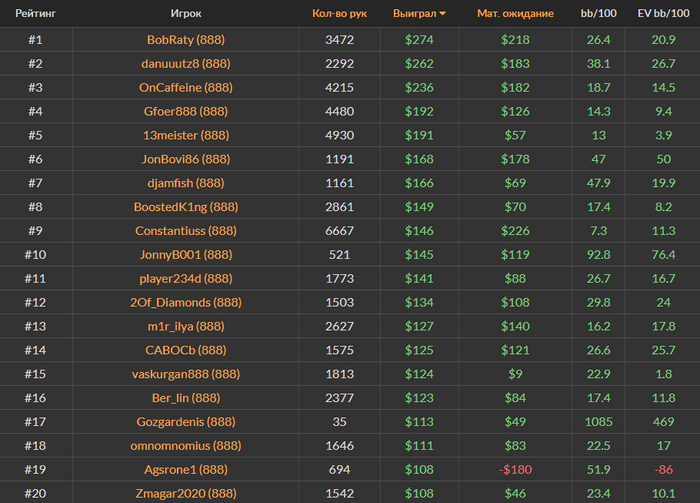This screenshot has height=503, width=700.
Task: Click the bb/100 column header
Action: click(x=599, y=14)
